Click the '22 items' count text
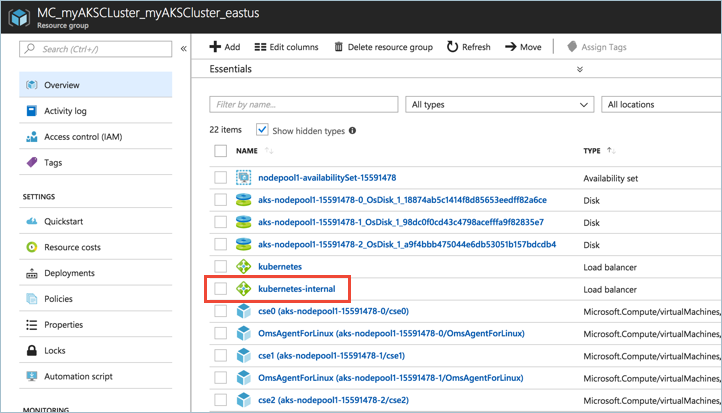The height and width of the screenshot is (413, 722). click(x=225, y=130)
